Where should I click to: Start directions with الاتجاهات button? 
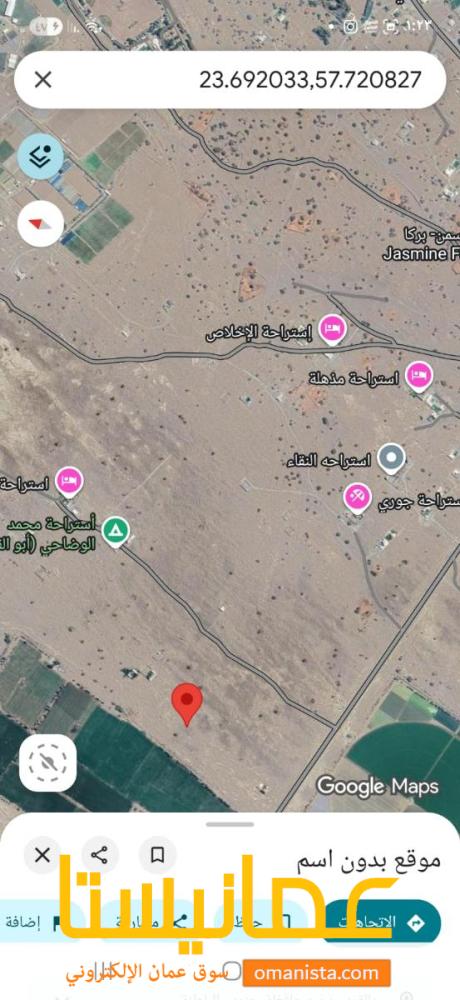click(382, 922)
